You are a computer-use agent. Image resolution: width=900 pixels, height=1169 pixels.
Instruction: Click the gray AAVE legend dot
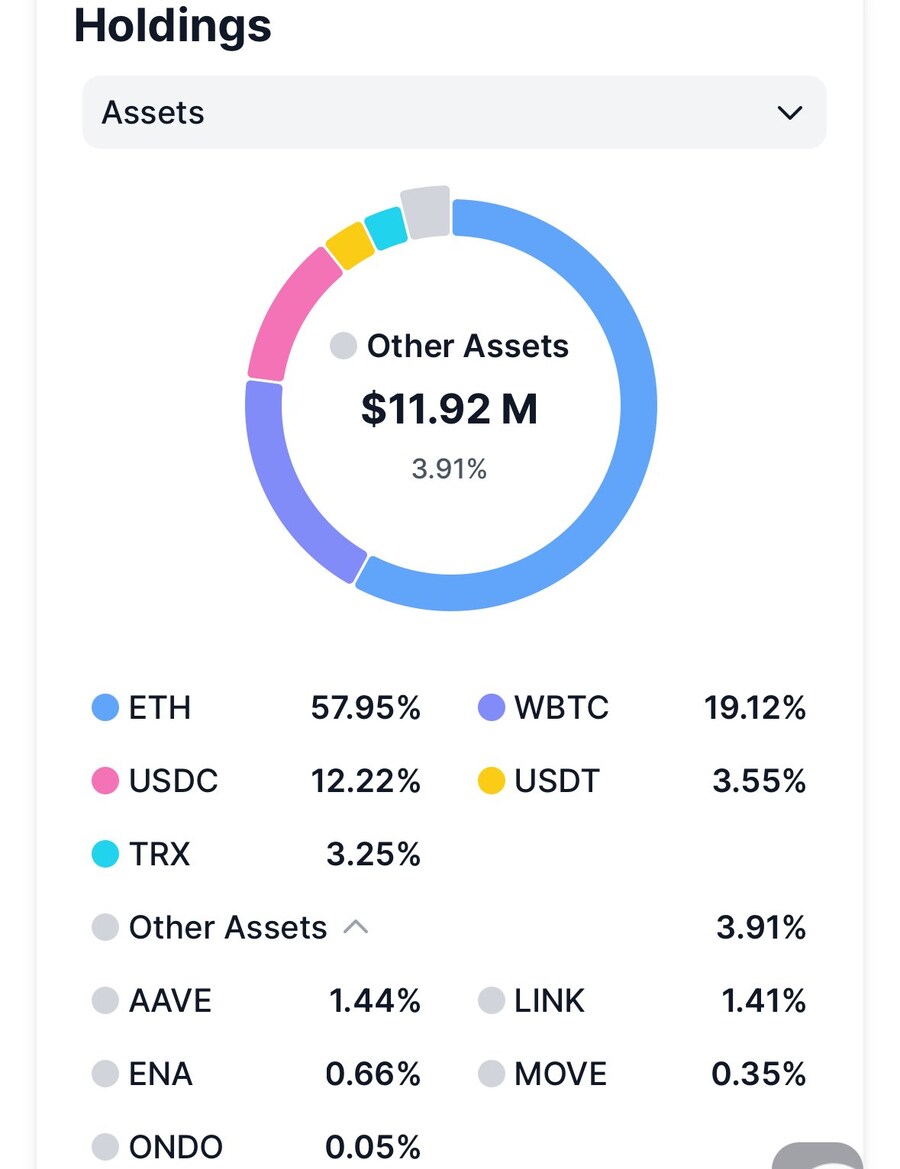pyautogui.click(x=105, y=1001)
